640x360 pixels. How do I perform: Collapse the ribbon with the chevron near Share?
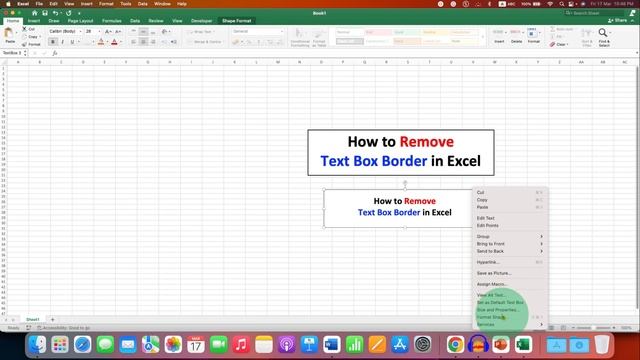tap(633, 20)
